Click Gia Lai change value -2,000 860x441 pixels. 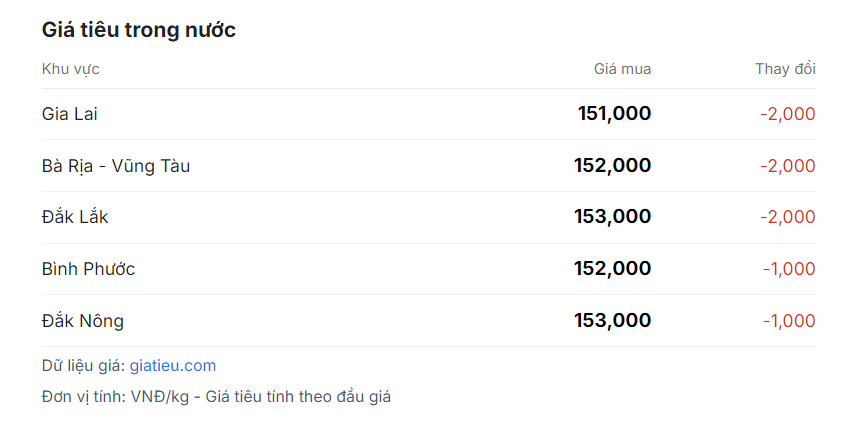(x=788, y=114)
